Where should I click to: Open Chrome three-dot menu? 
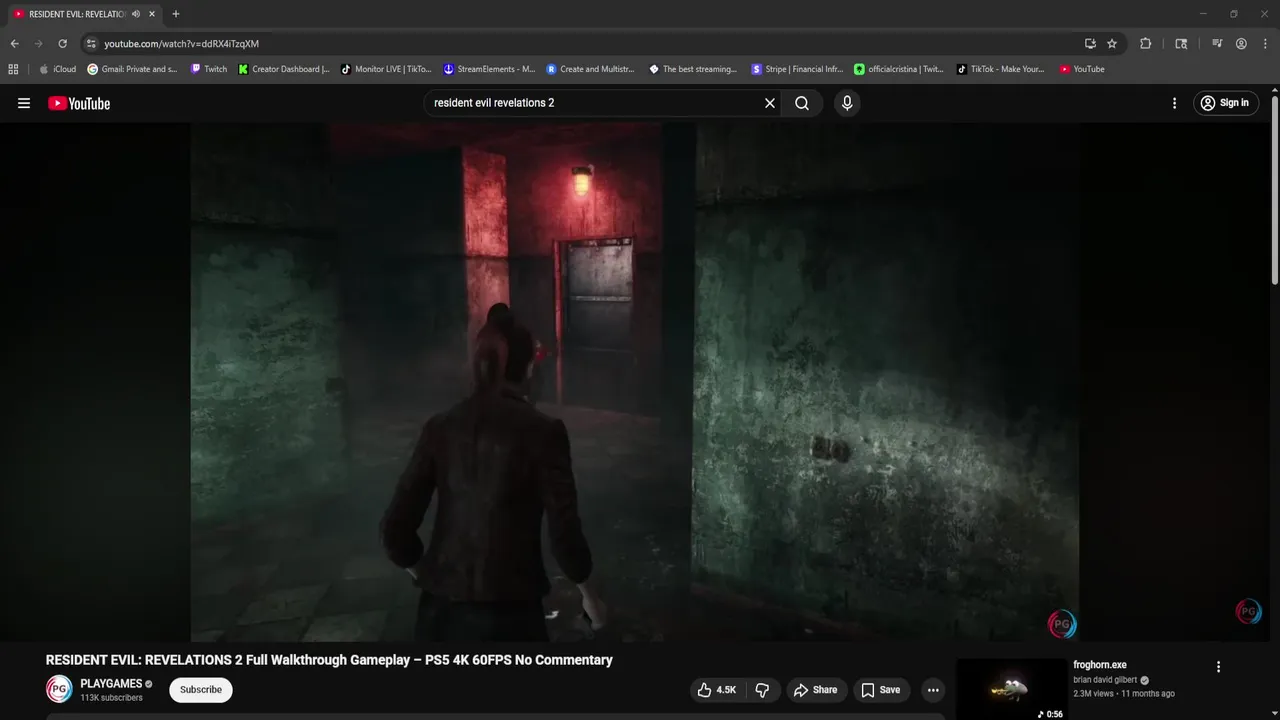1265,44
